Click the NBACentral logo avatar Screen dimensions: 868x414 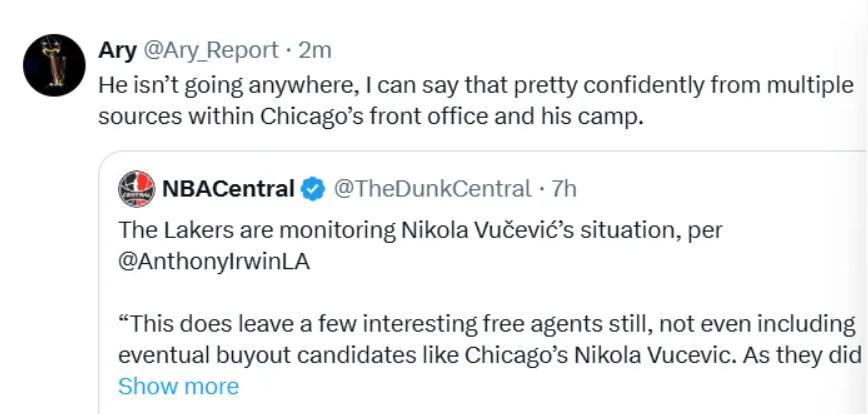[136, 188]
